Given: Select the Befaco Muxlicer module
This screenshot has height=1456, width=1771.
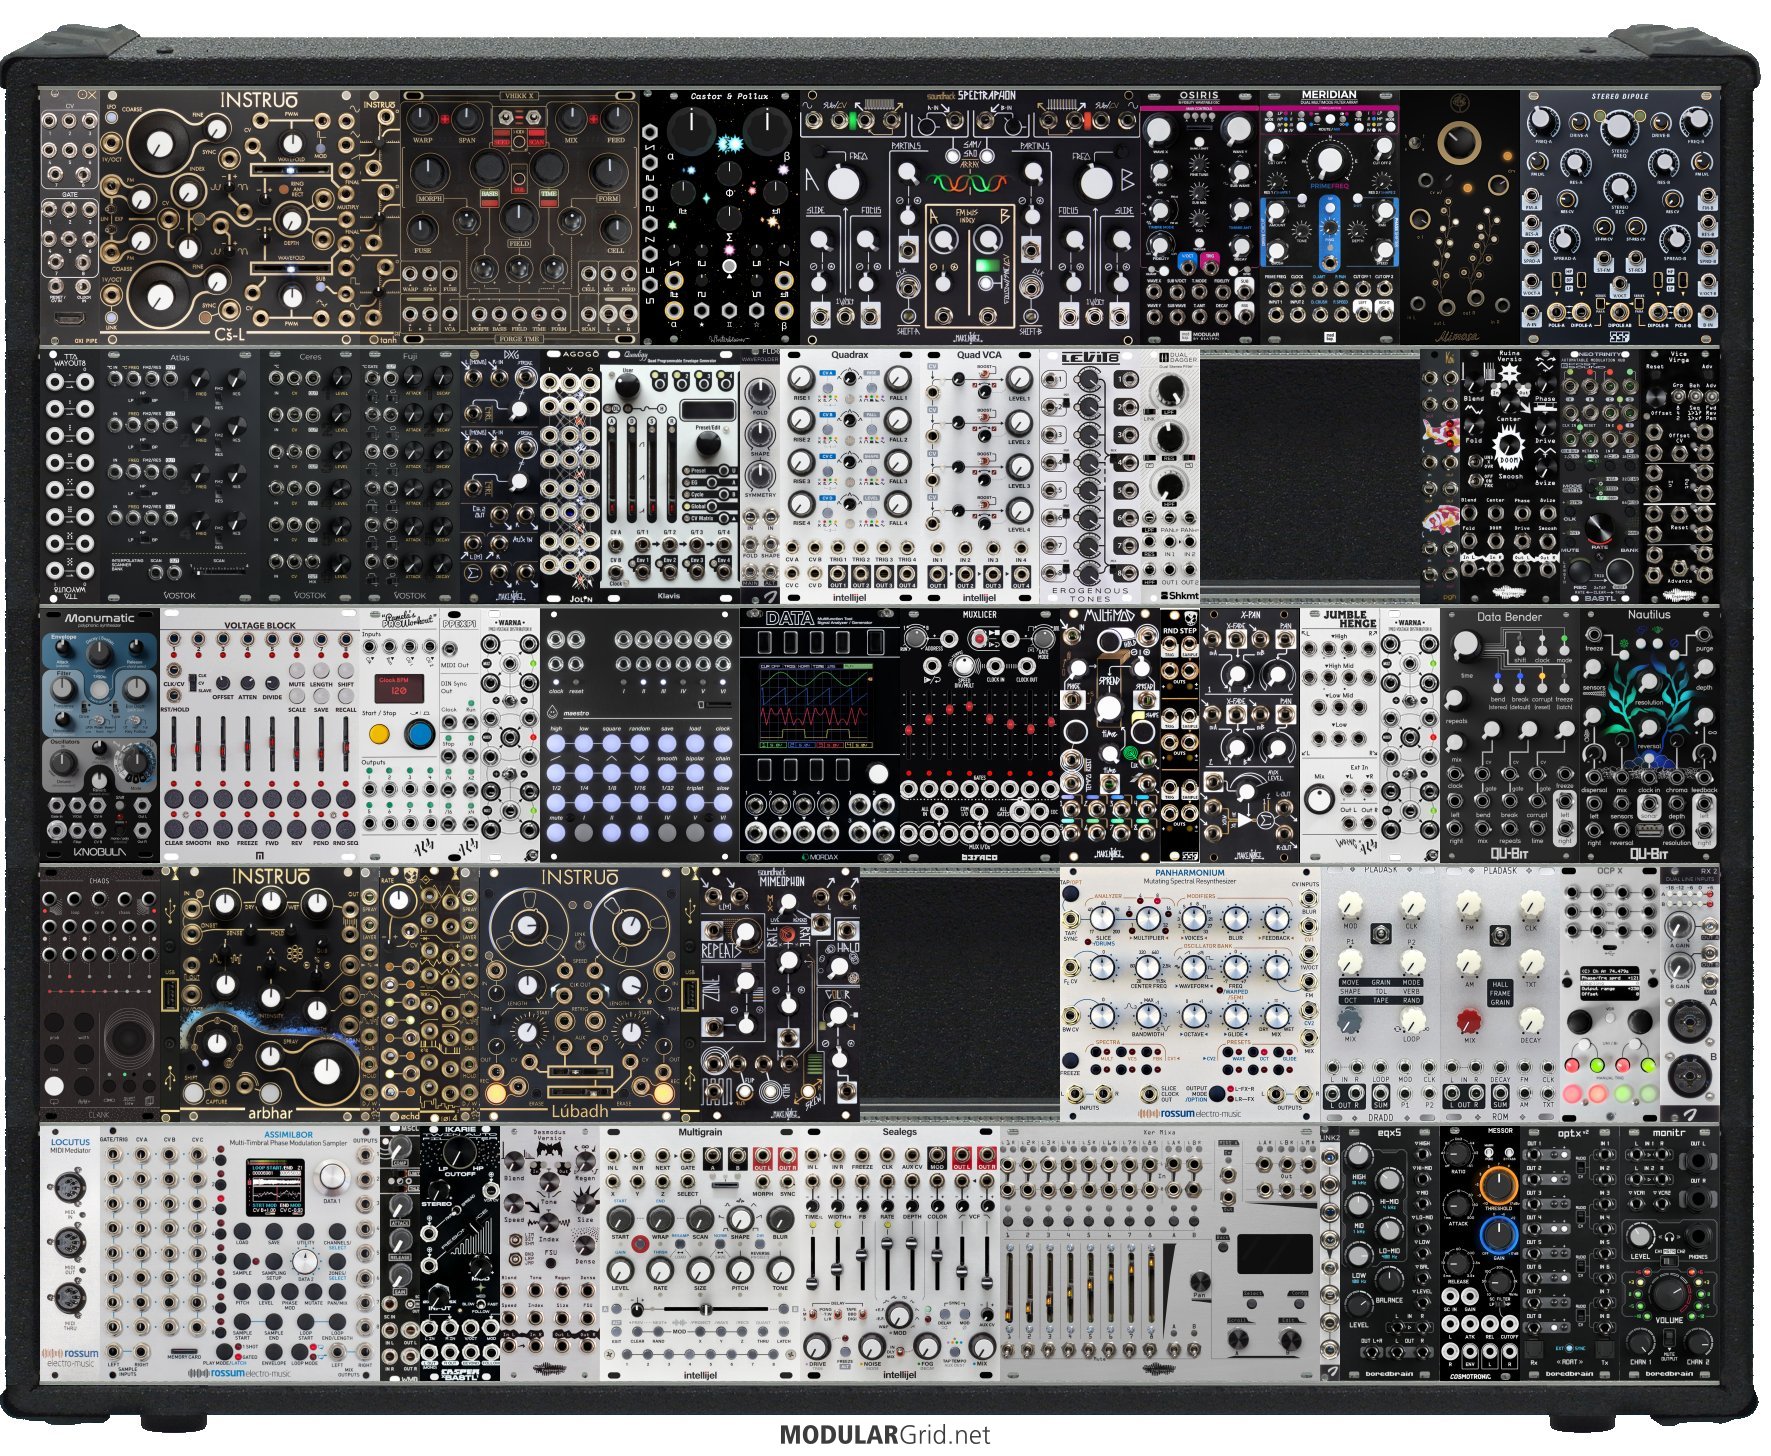Looking at the screenshot, I should 979,735.
